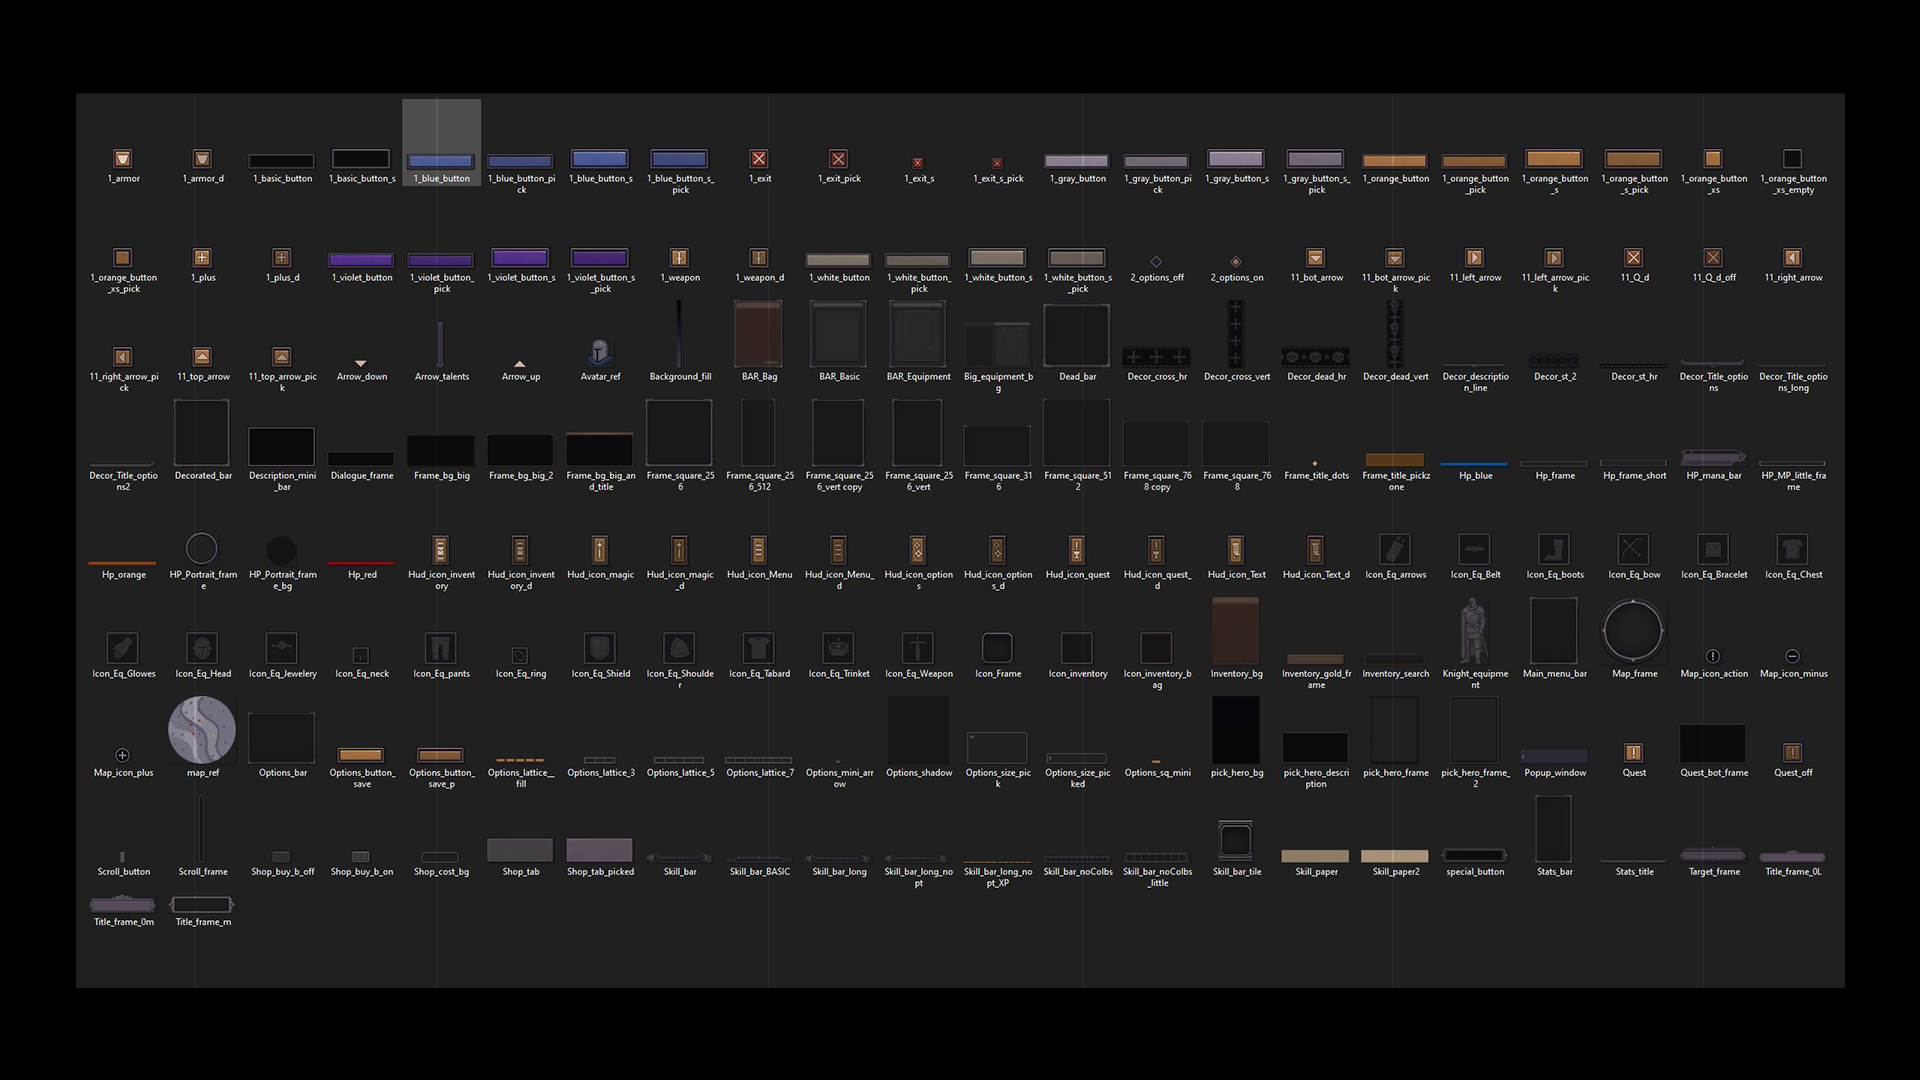Select the Hp_red bar asset
This screenshot has width=1920, height=1080.
click(x=361, y=563)
